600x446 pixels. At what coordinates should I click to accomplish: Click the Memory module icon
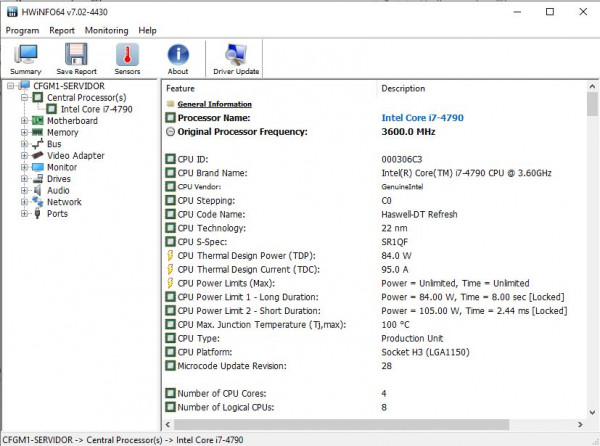tap(38, 132)
